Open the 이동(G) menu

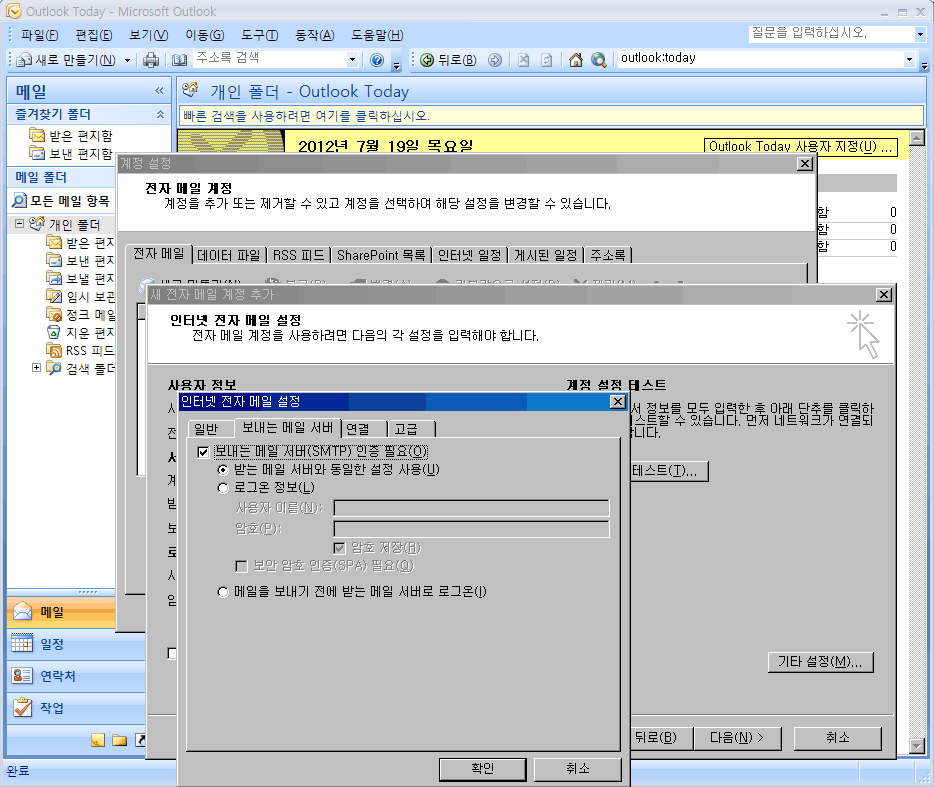pos(204,35)
